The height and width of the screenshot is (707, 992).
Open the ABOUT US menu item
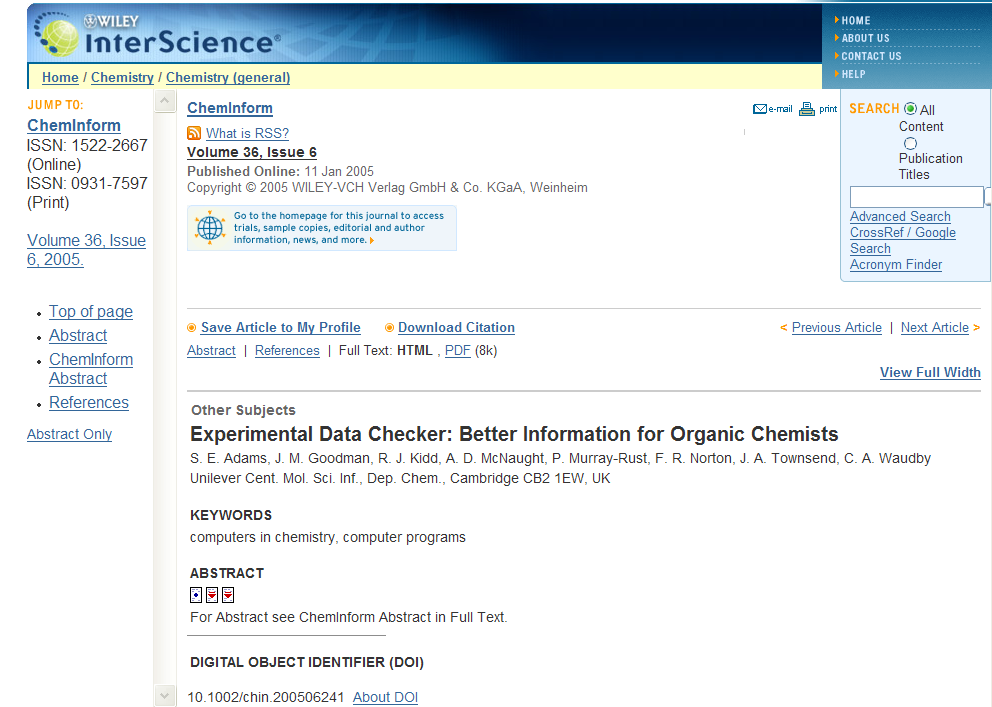pyautogui.click(x=865, y=38)
